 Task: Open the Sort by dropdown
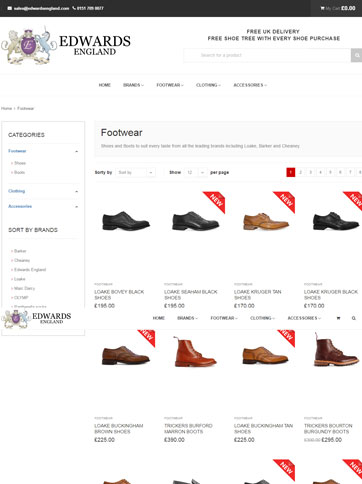[x=135, y=172]
